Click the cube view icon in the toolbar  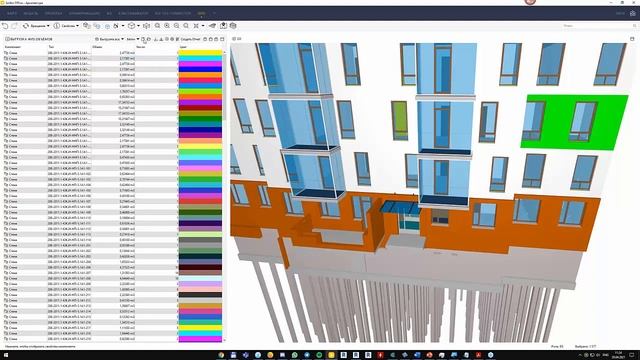(131, 26)
